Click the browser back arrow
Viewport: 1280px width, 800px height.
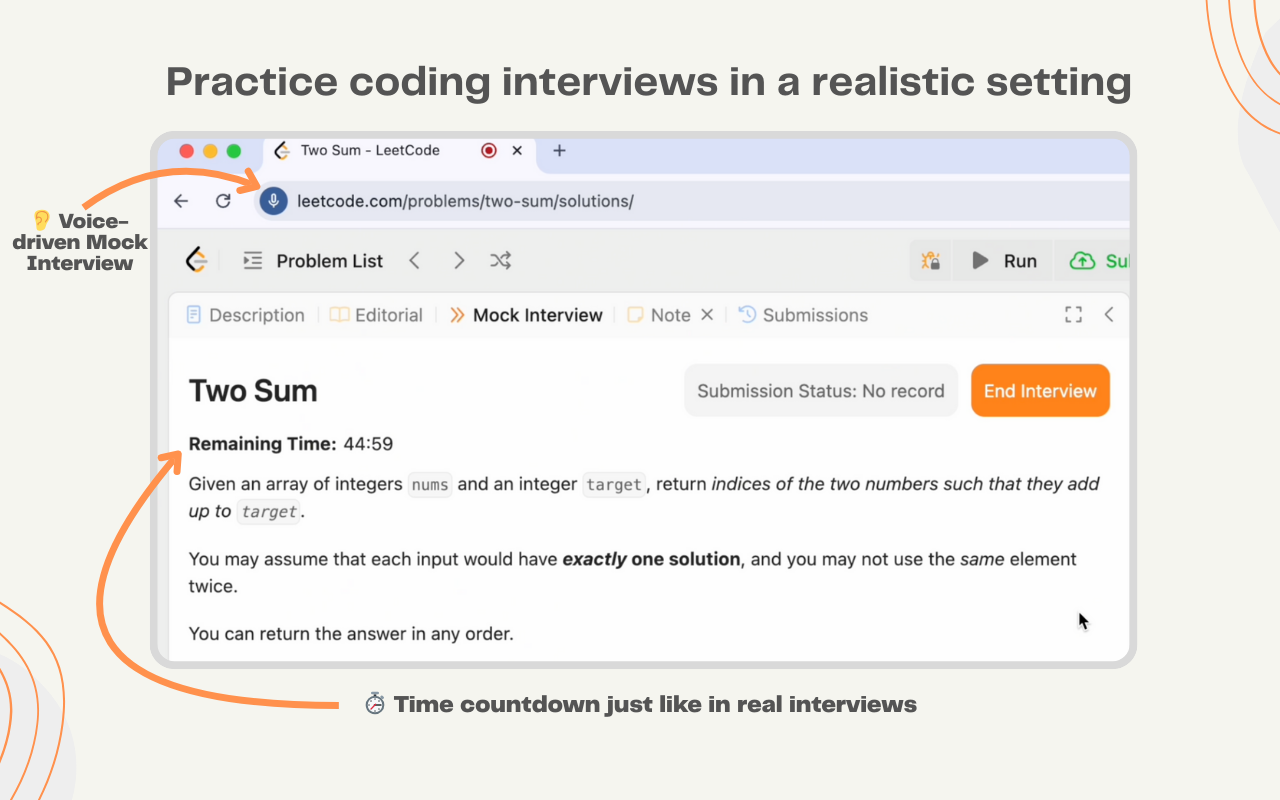pyautogui.click(x=181, y=201)
